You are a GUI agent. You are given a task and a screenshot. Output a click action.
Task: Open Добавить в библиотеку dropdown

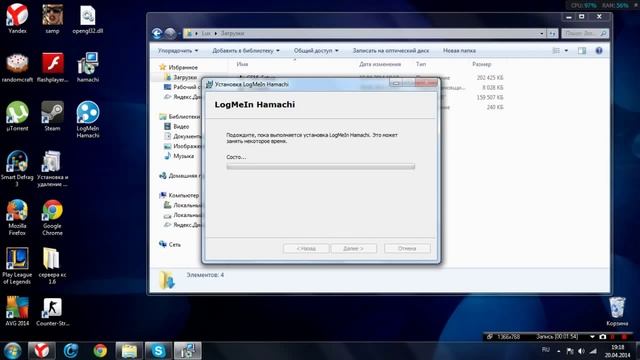pos(246,51)
